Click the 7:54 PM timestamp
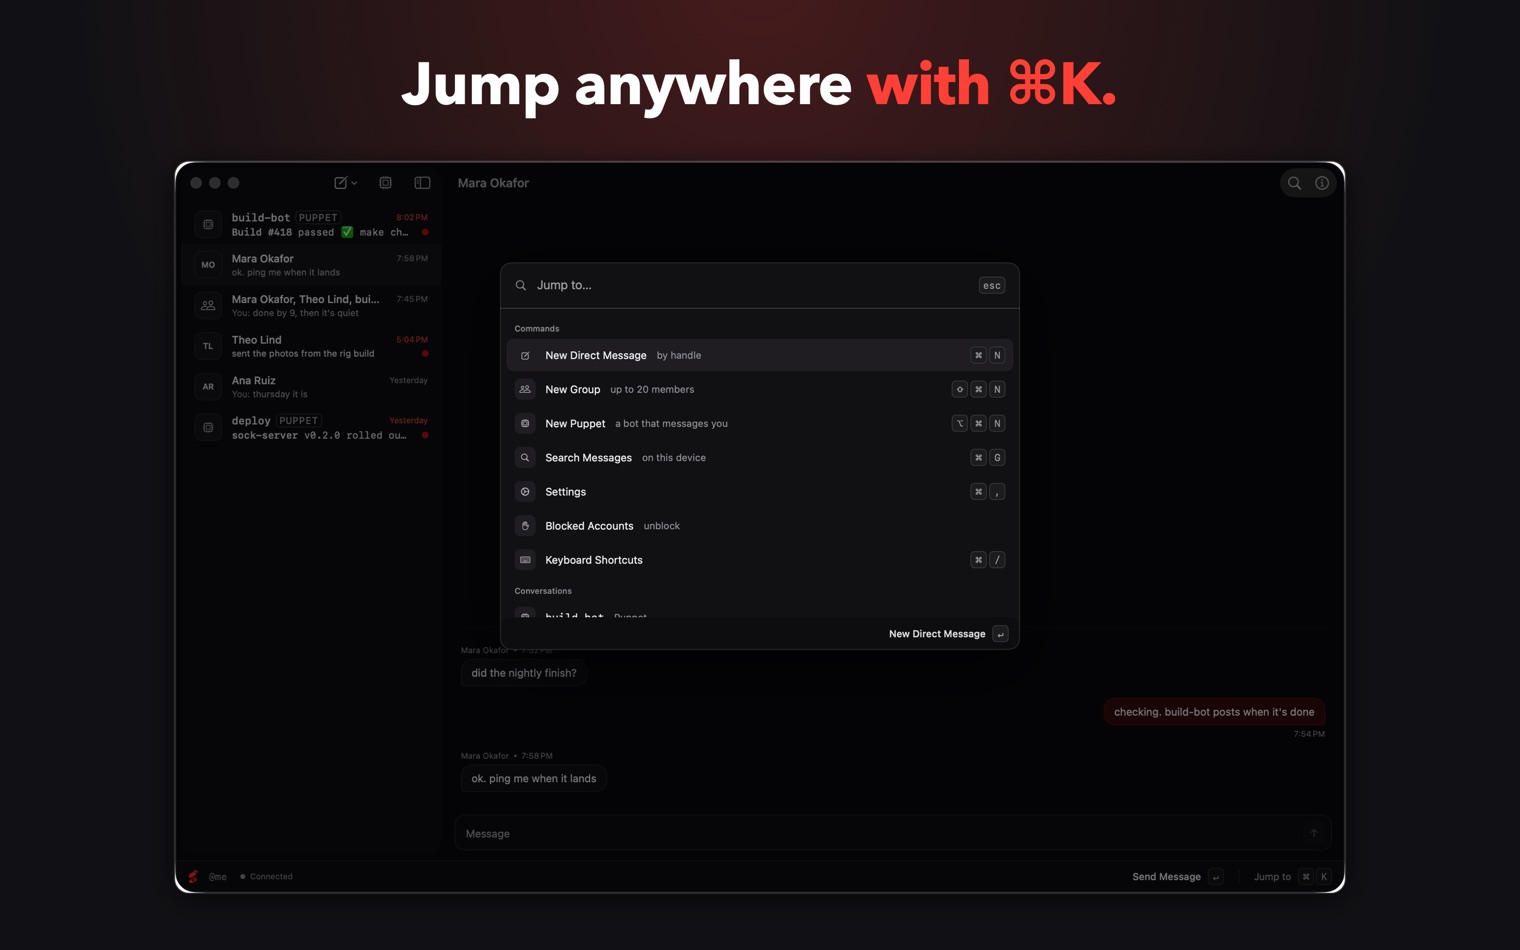Screen dimensions: 1520x950 point(1309,734)
